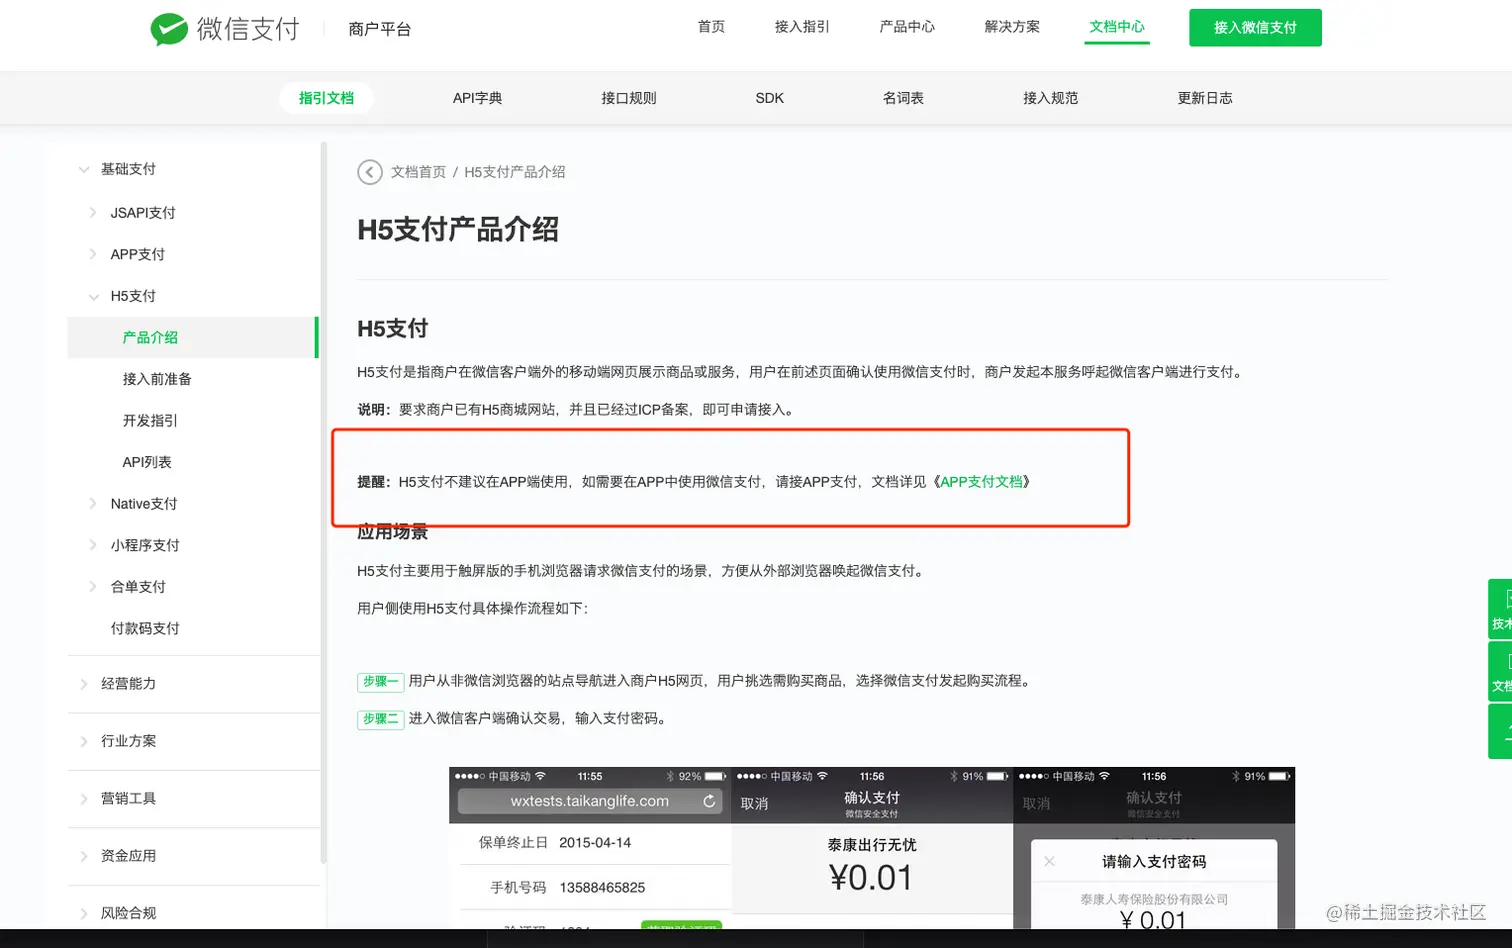This screenshot has height=948, width=1512.
Task: Switch to the 接入规范 tab
Action: pos(1050,98)
